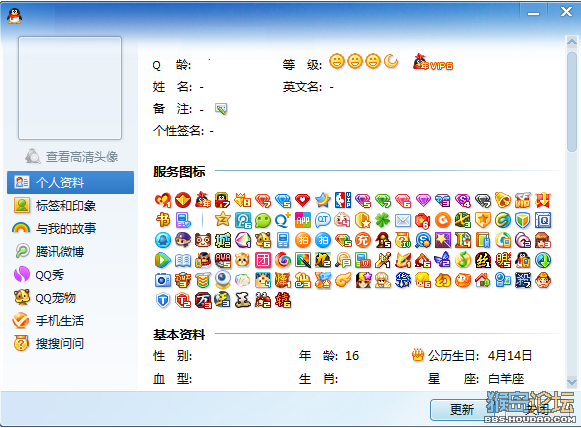Click the vertical scrollbar thumb
The image size is (581, 428).
pos(572,102)
